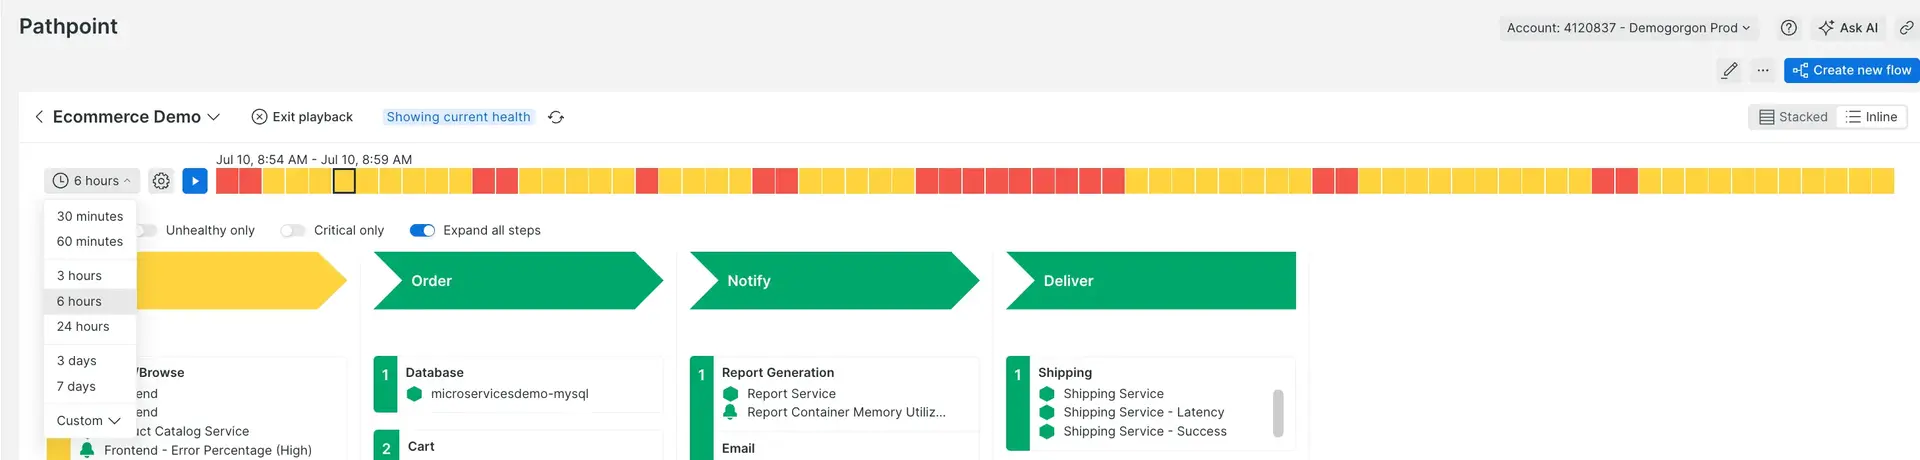
Task: Enable the Critical only toggle
Action: pos(293,230)
